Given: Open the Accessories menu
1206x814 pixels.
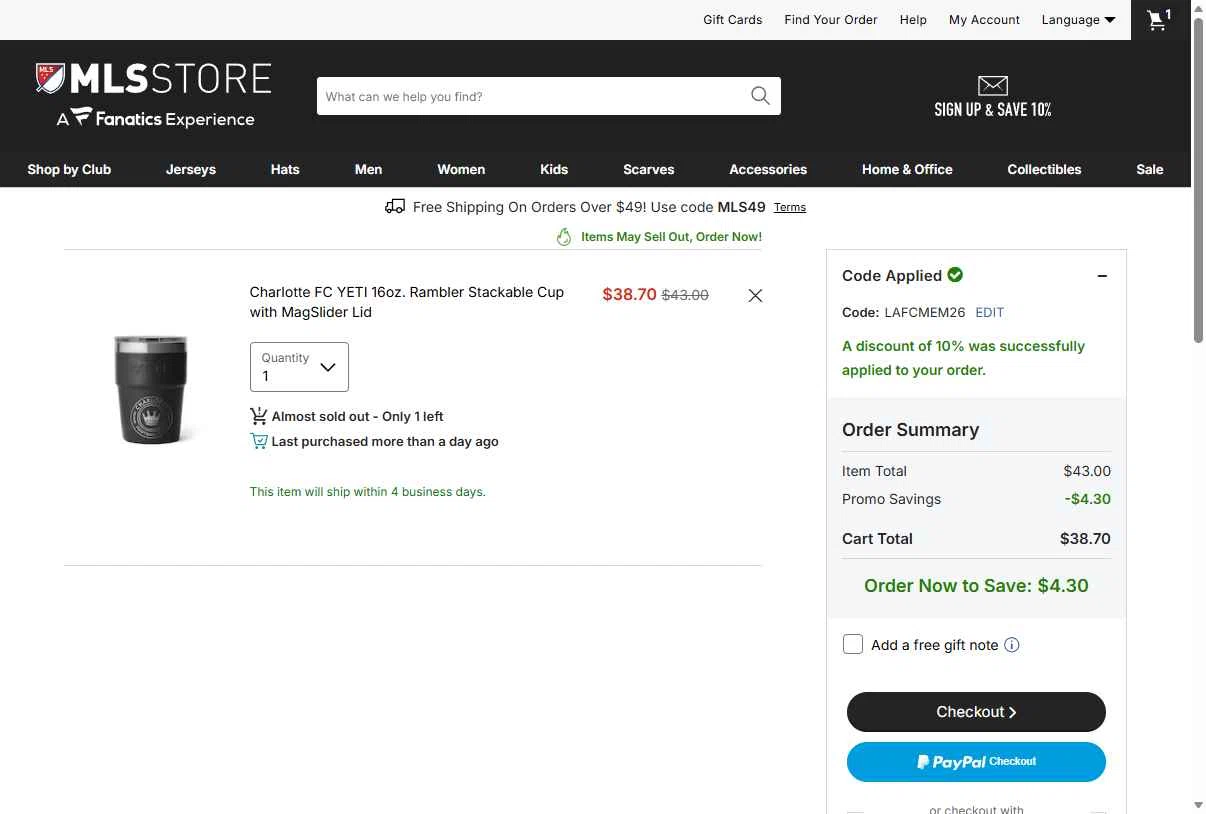Looking at the screenshot, I should click(x=768, y=169).
